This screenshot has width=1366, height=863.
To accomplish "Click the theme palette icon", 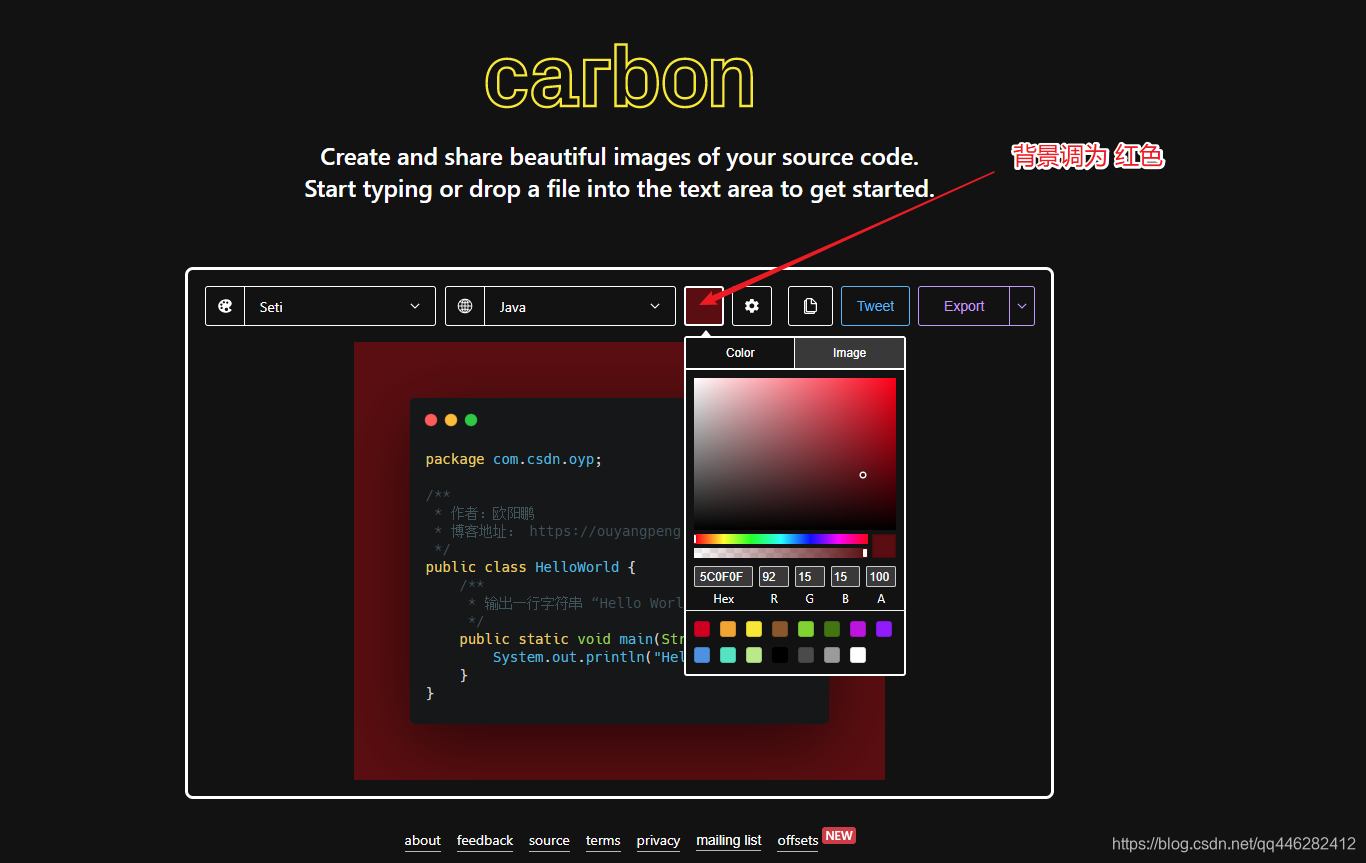I will [225, 306].
